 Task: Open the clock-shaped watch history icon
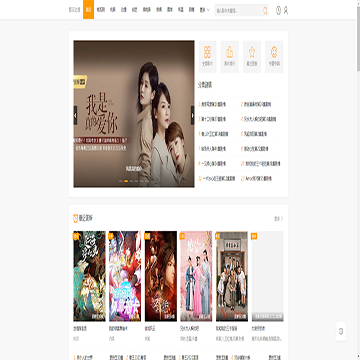click(278, 11)
